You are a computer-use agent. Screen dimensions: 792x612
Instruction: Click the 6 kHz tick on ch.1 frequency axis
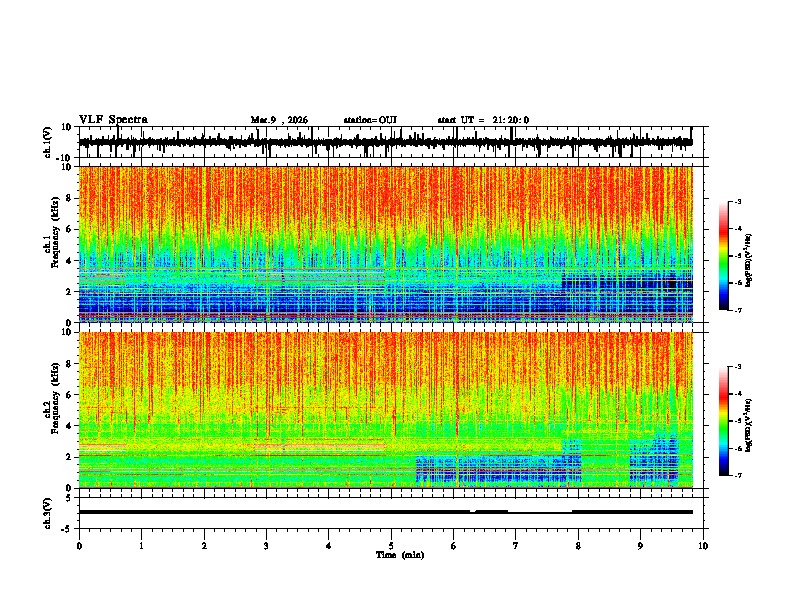click(70, 230)
